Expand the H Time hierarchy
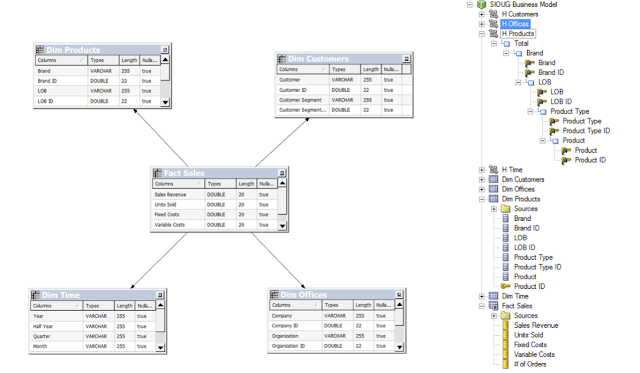The width and height of the screenshot is (640, 373). pos(482,169)
